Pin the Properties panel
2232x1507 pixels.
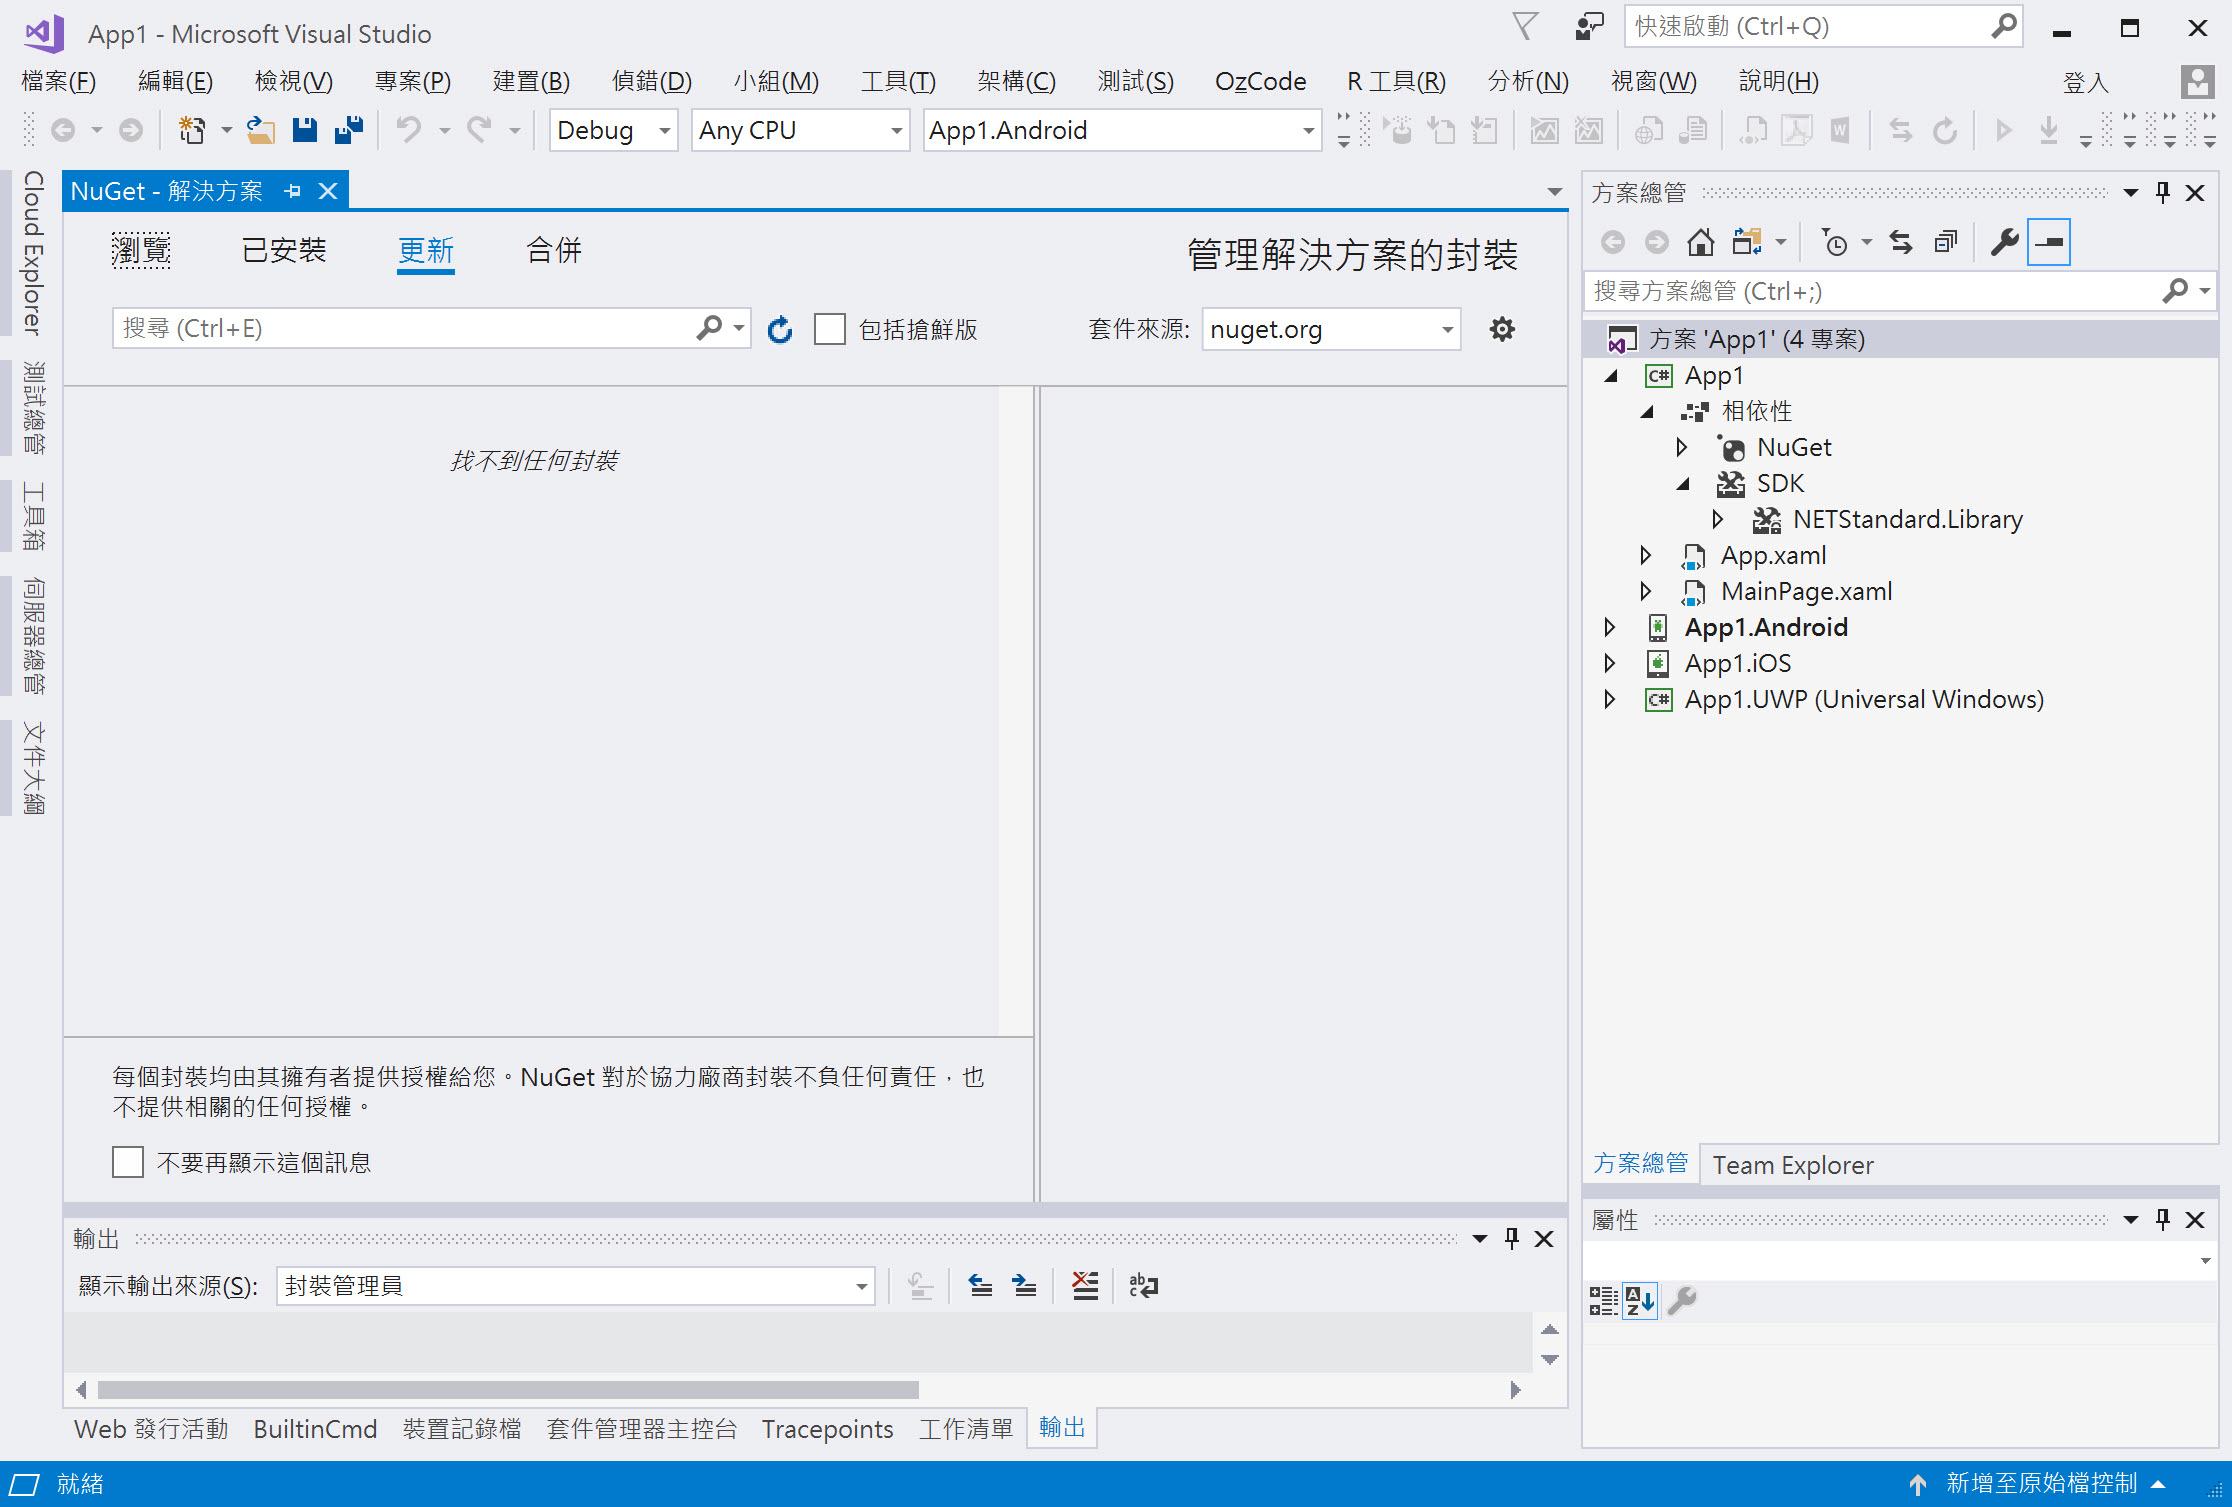click(x=2163, y=1219)
